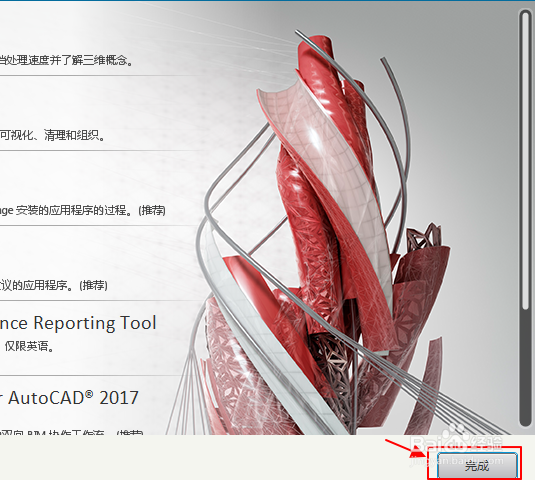
Task: Click the vertical scrollbar thumb
Action: point(526,161)
